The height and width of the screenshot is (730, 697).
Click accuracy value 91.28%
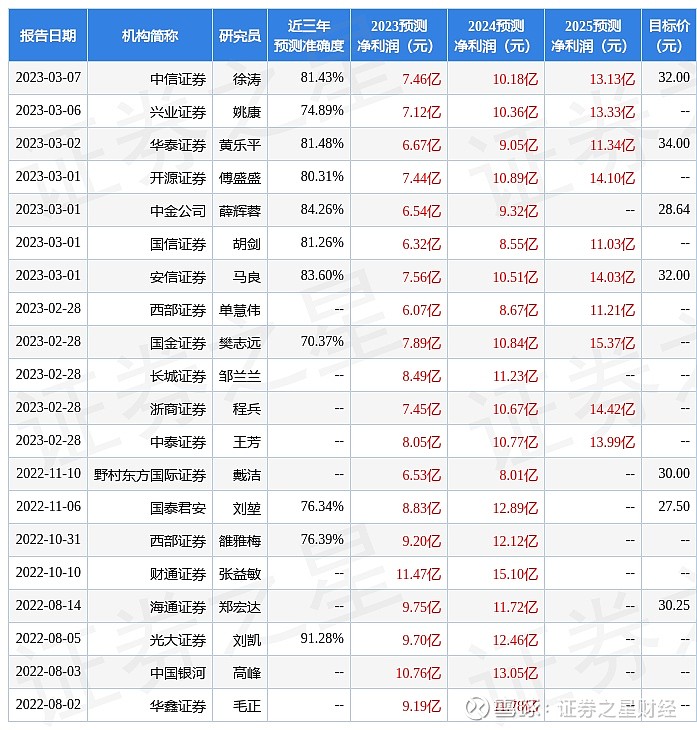tap(322, 639)
